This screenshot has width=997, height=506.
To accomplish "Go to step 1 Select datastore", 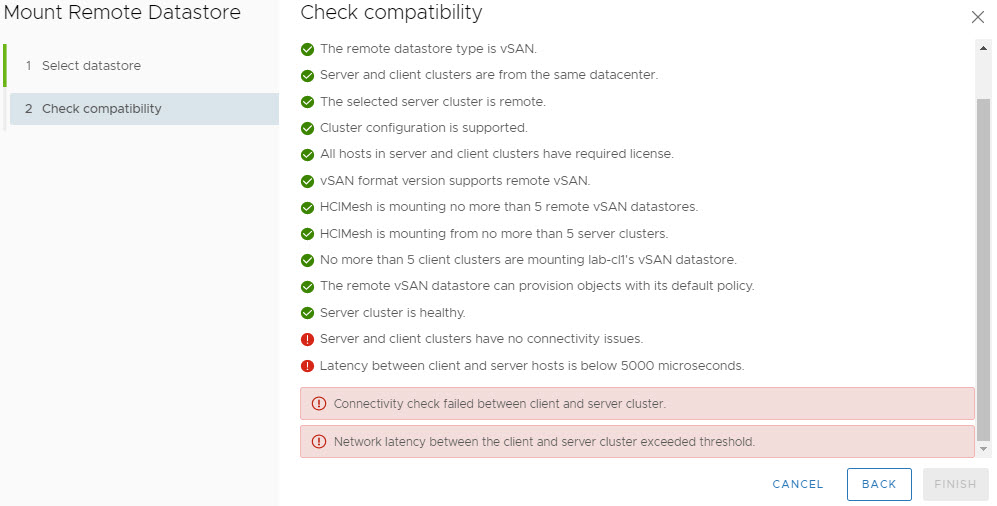I will [x=91, y=66].
